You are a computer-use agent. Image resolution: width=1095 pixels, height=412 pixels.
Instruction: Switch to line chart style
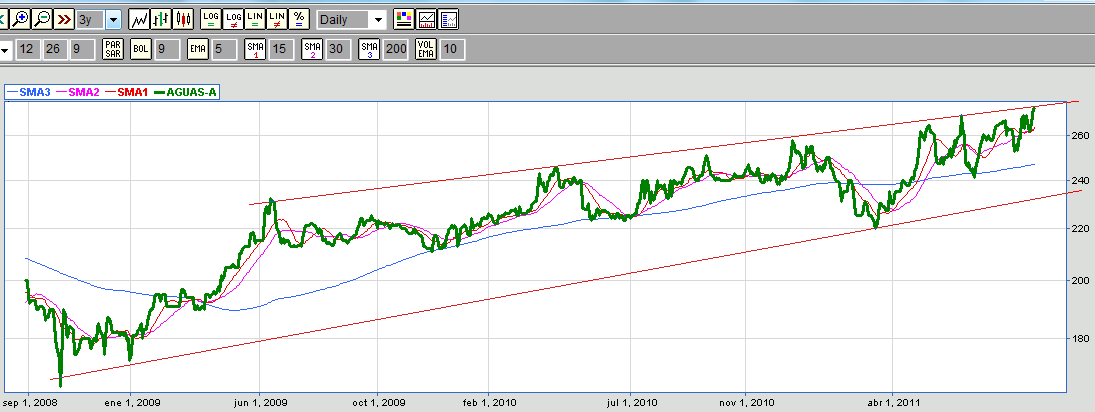pyautogui.click(x=140, y=19)
